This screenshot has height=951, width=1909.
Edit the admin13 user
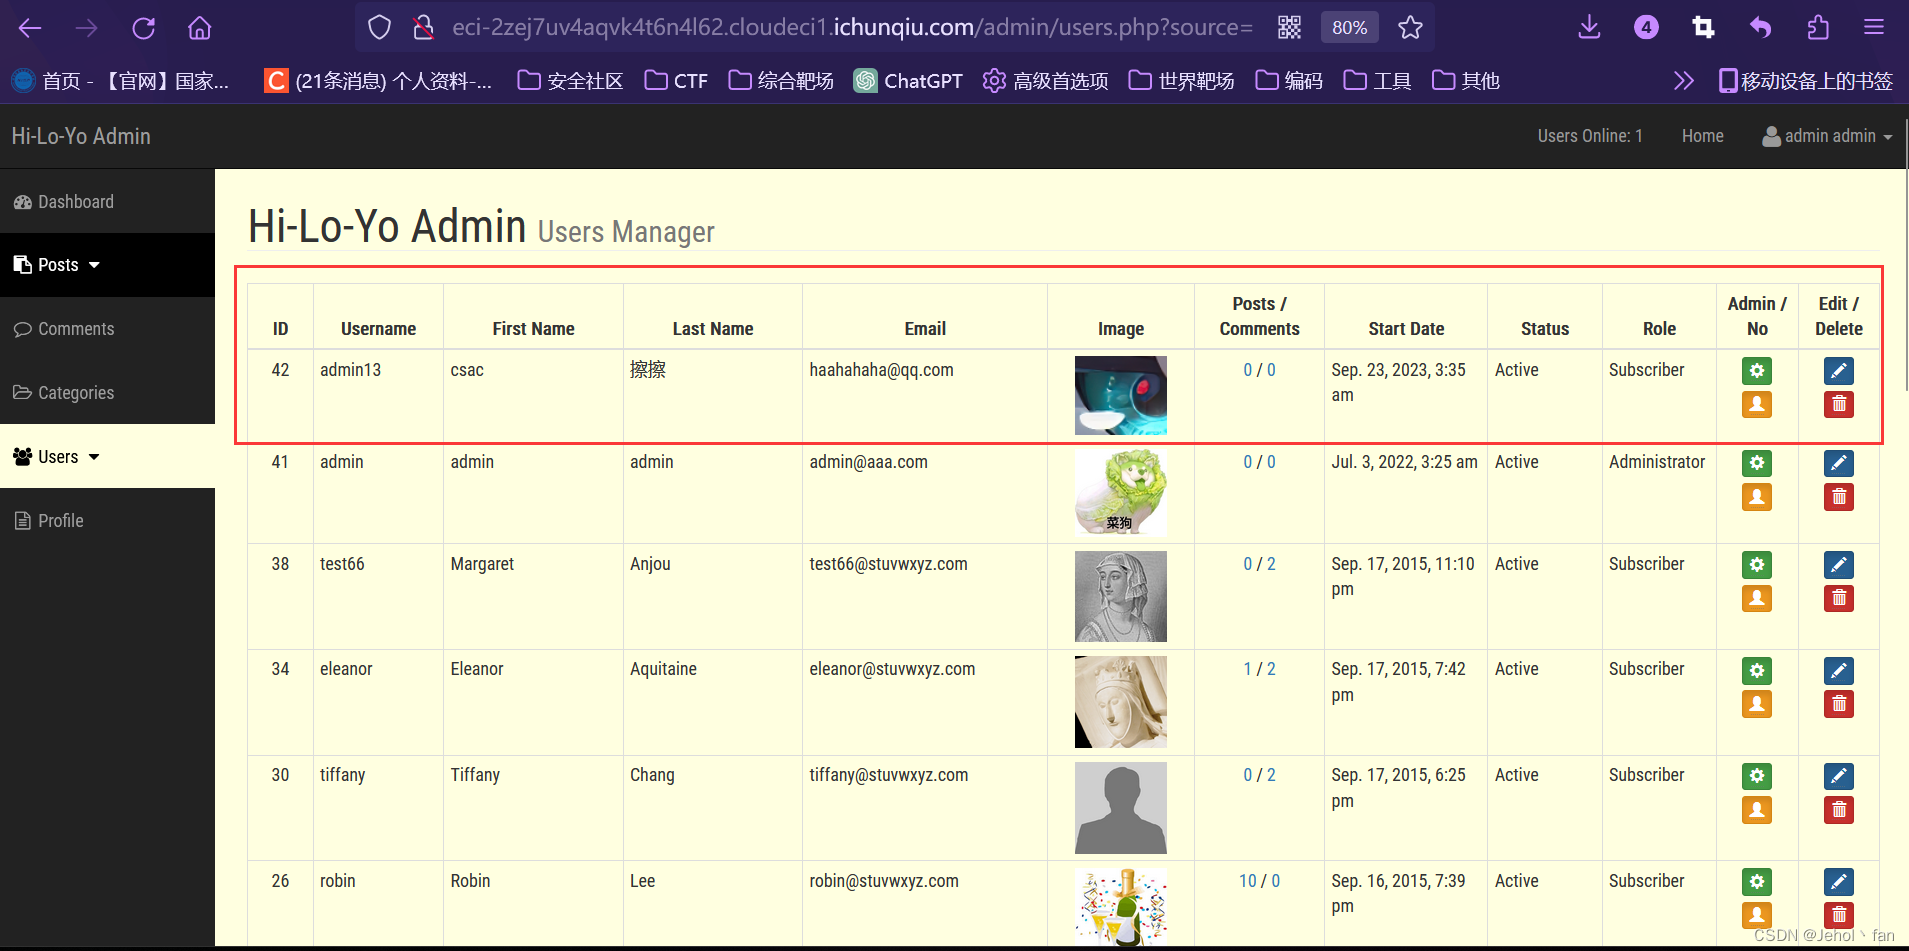click(x=1839, y=371)
